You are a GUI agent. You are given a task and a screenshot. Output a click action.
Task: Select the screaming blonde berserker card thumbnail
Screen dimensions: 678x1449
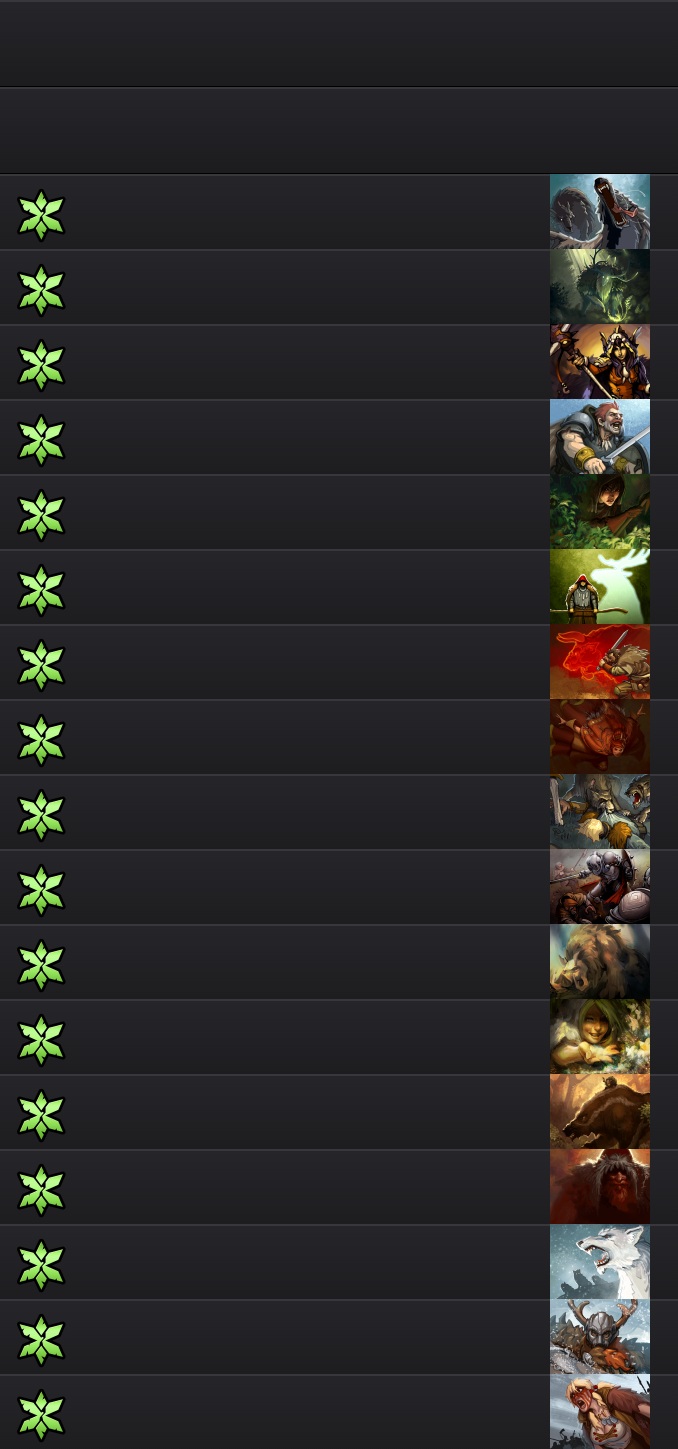(600, 1412)
